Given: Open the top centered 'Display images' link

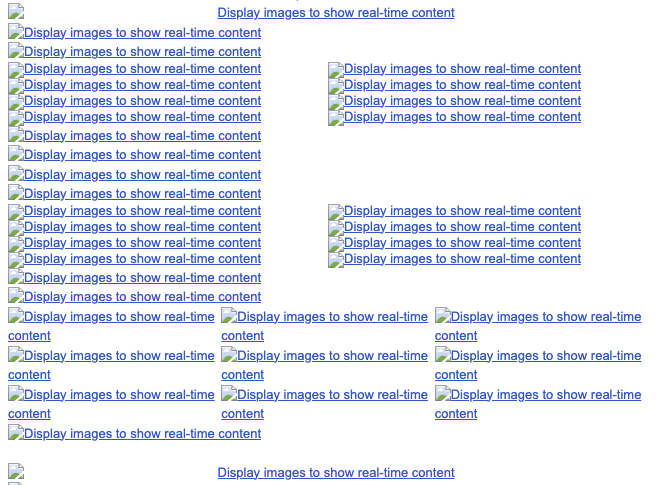Looking at the screenshot, I should click(x=335, y=13).
